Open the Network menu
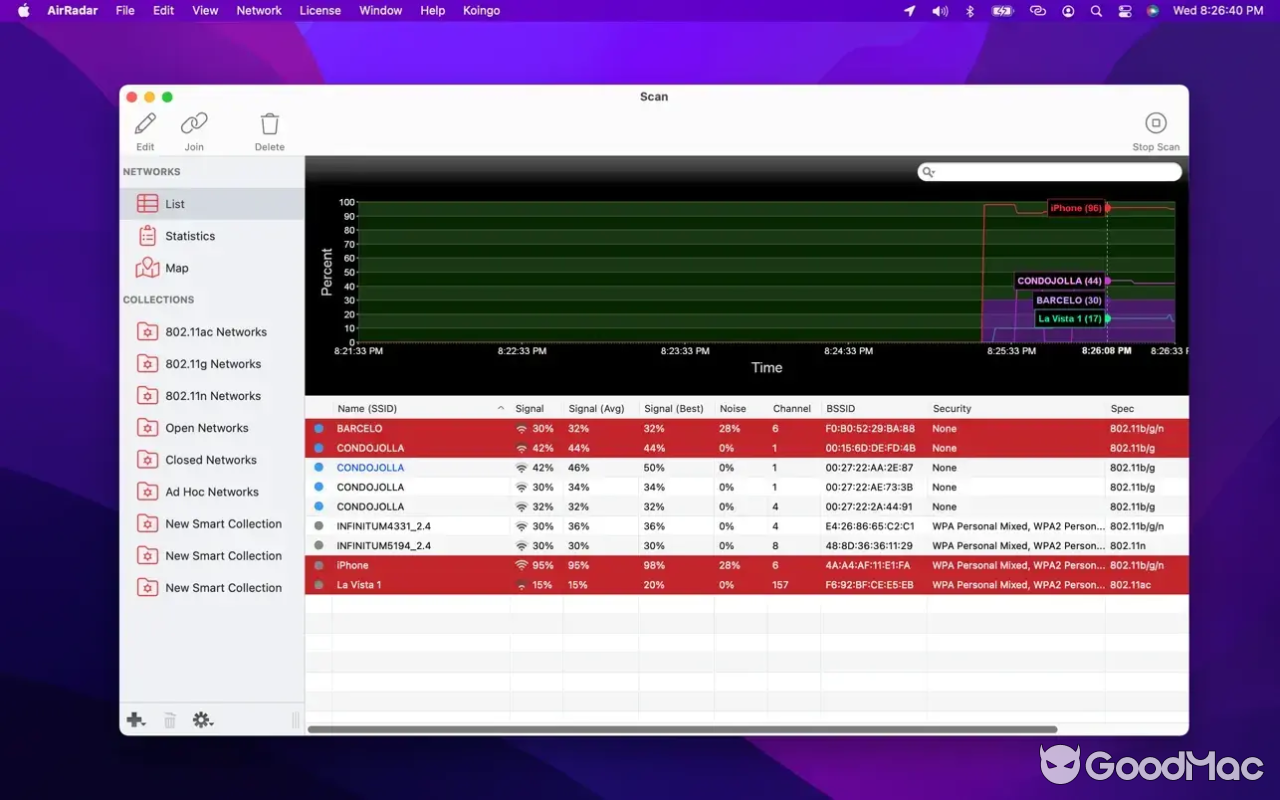This screenshot has height=800, width=1280. 258,11
